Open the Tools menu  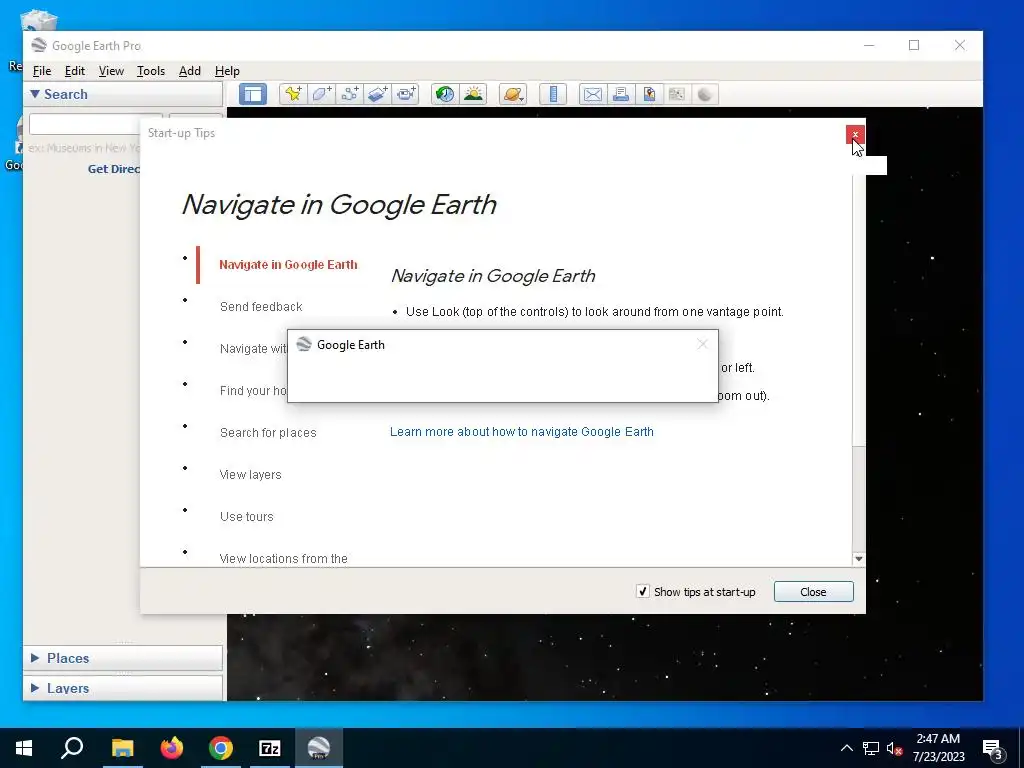[x=151, y=71]
